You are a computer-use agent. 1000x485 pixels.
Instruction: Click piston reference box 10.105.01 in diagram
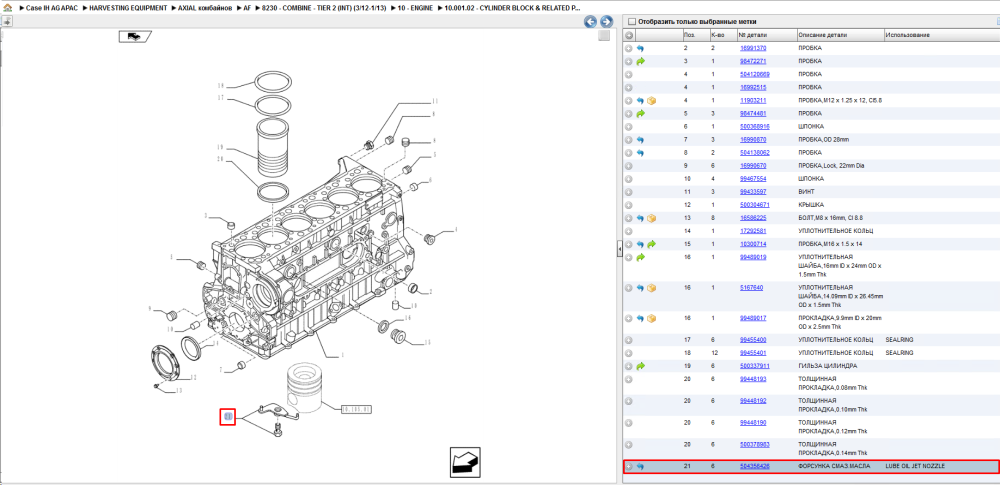click(357, 409)
